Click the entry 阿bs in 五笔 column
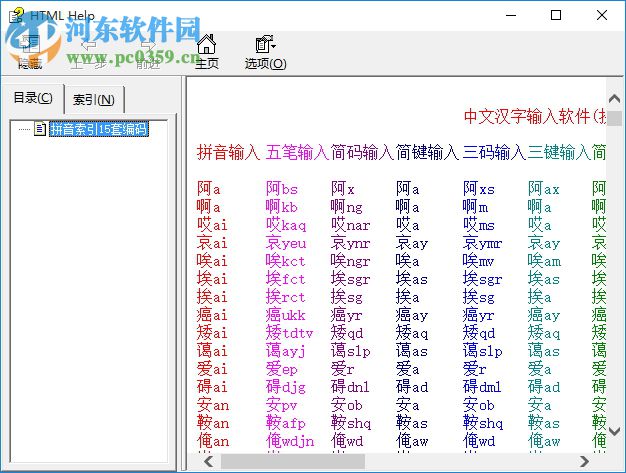The width and height of the screenshot is (626, 473). pos(282,188)
